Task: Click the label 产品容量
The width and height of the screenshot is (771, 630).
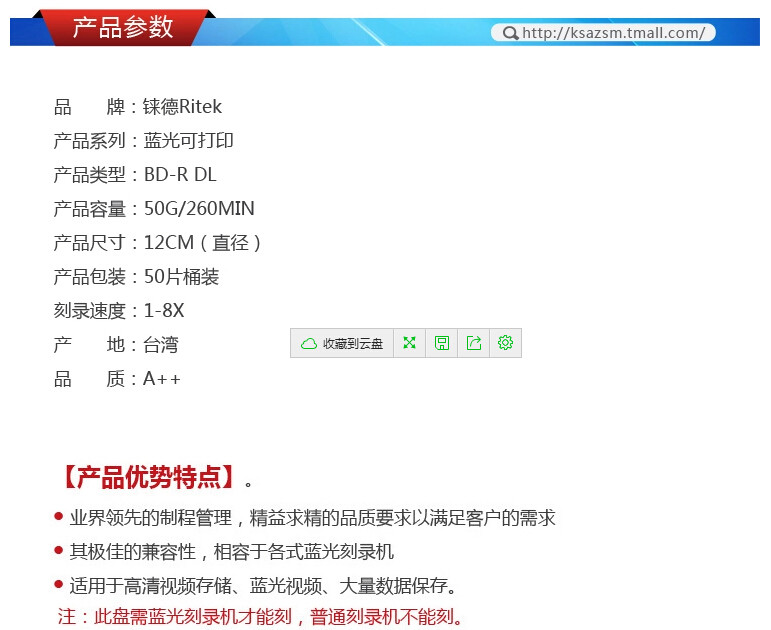Action: 89,209
